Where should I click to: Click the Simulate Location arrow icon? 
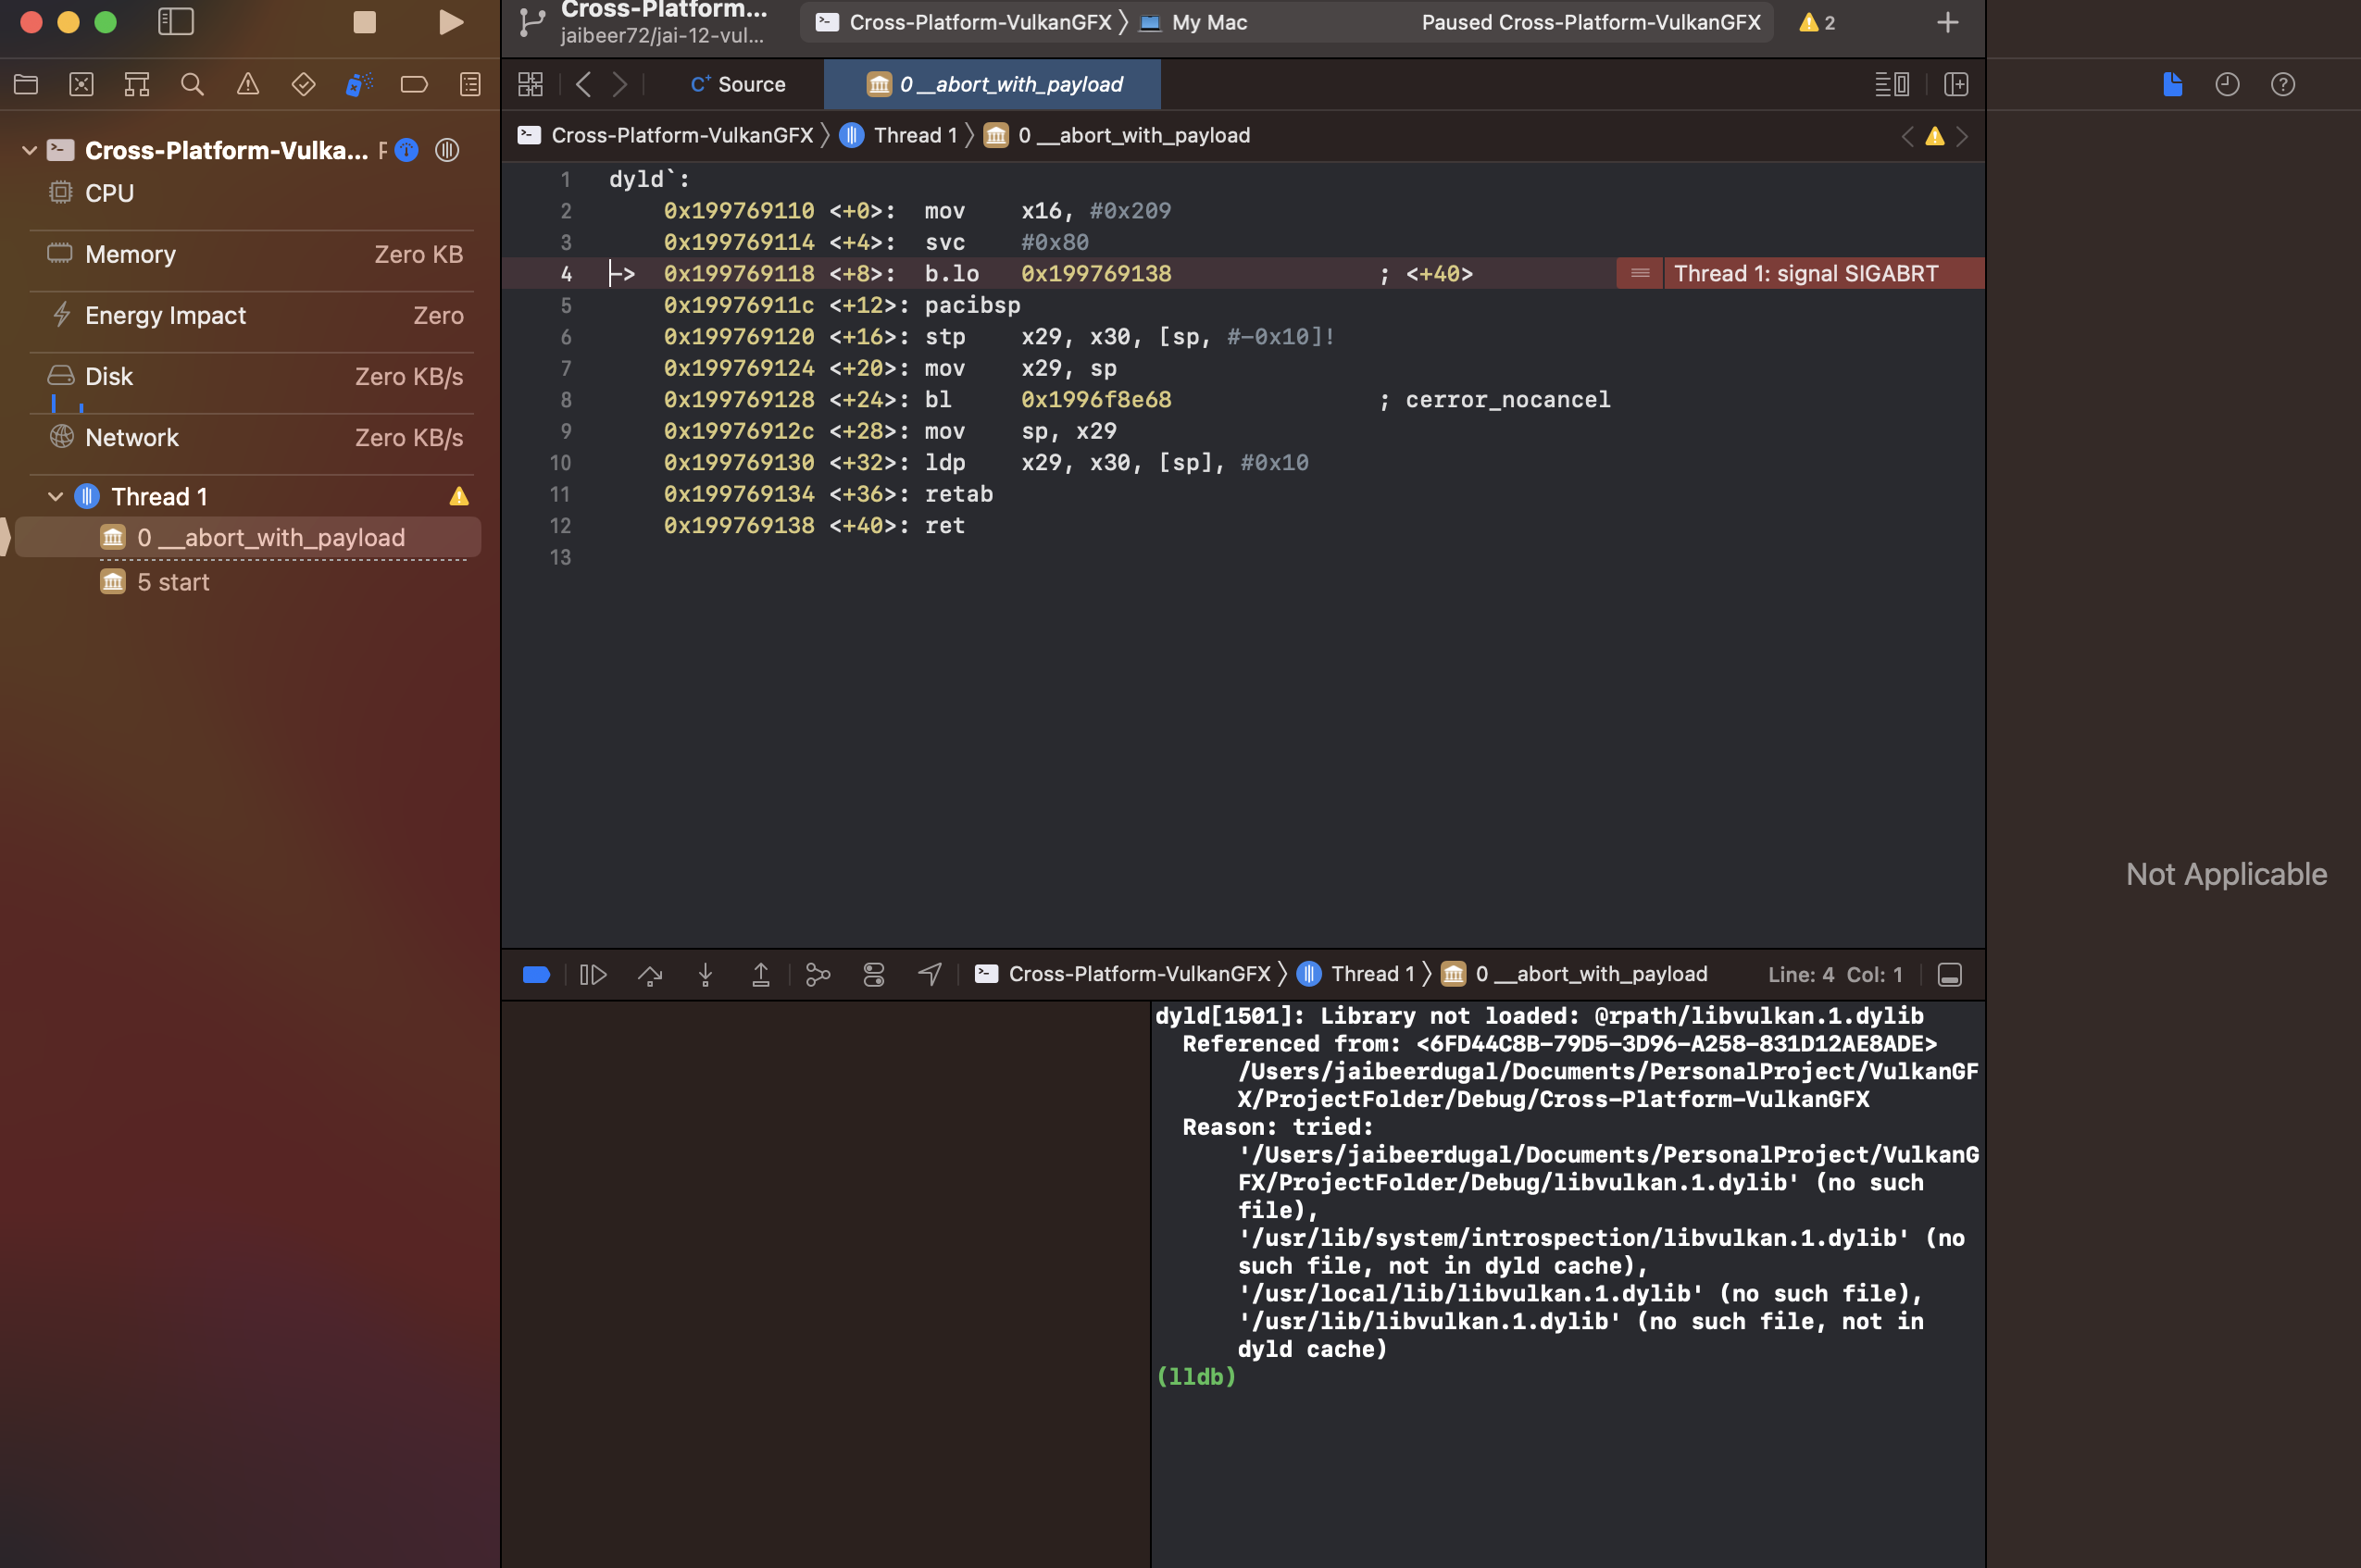(929, 974)
